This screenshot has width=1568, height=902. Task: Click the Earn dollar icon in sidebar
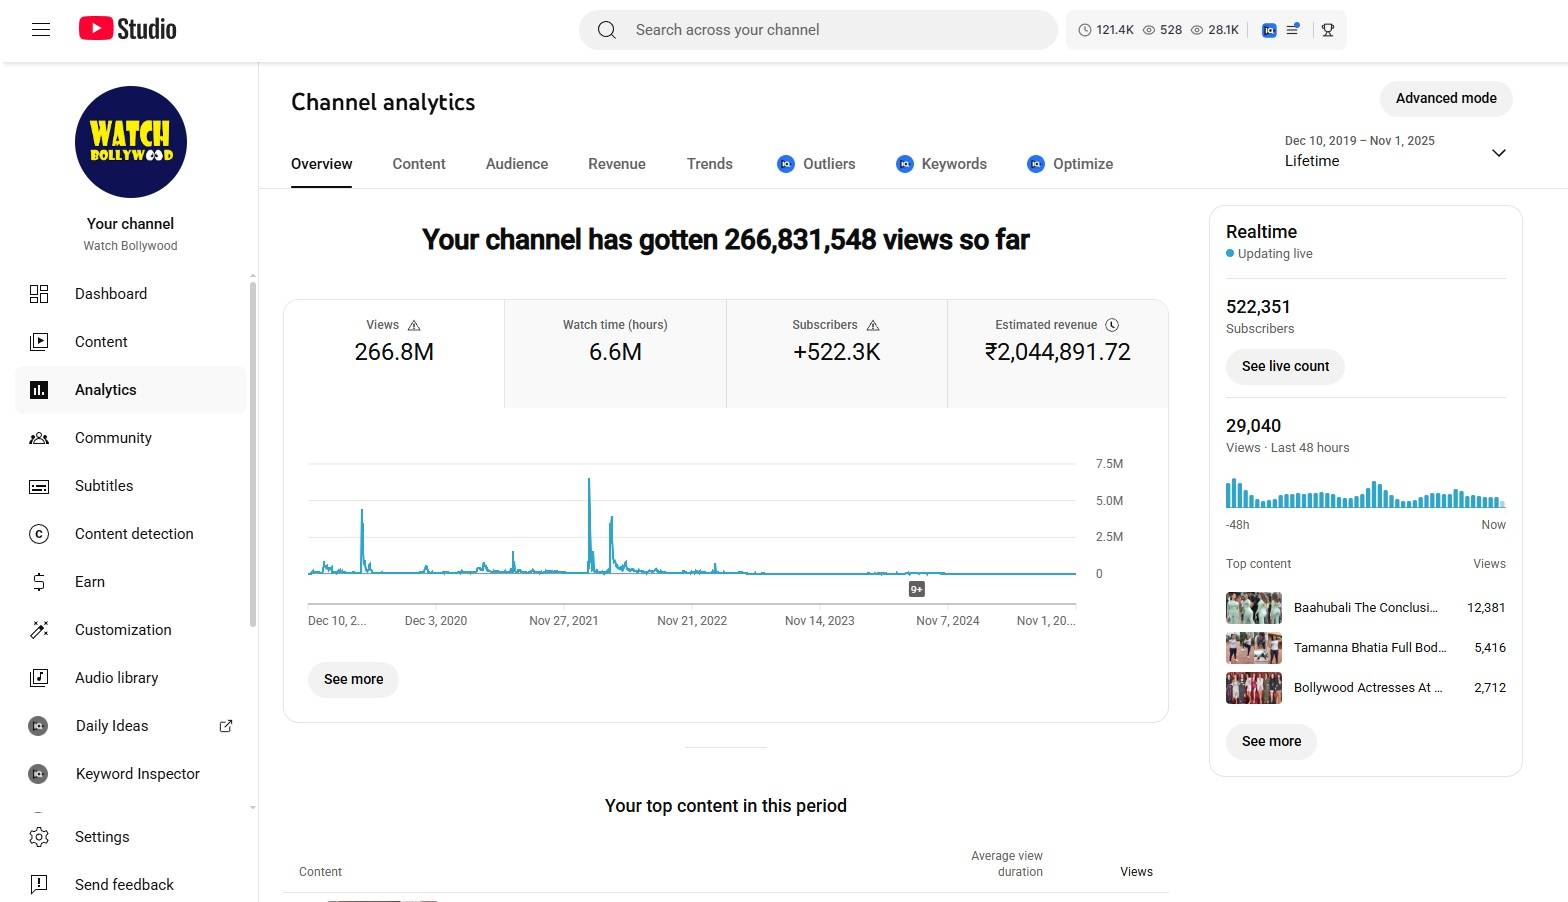(39, 582)
